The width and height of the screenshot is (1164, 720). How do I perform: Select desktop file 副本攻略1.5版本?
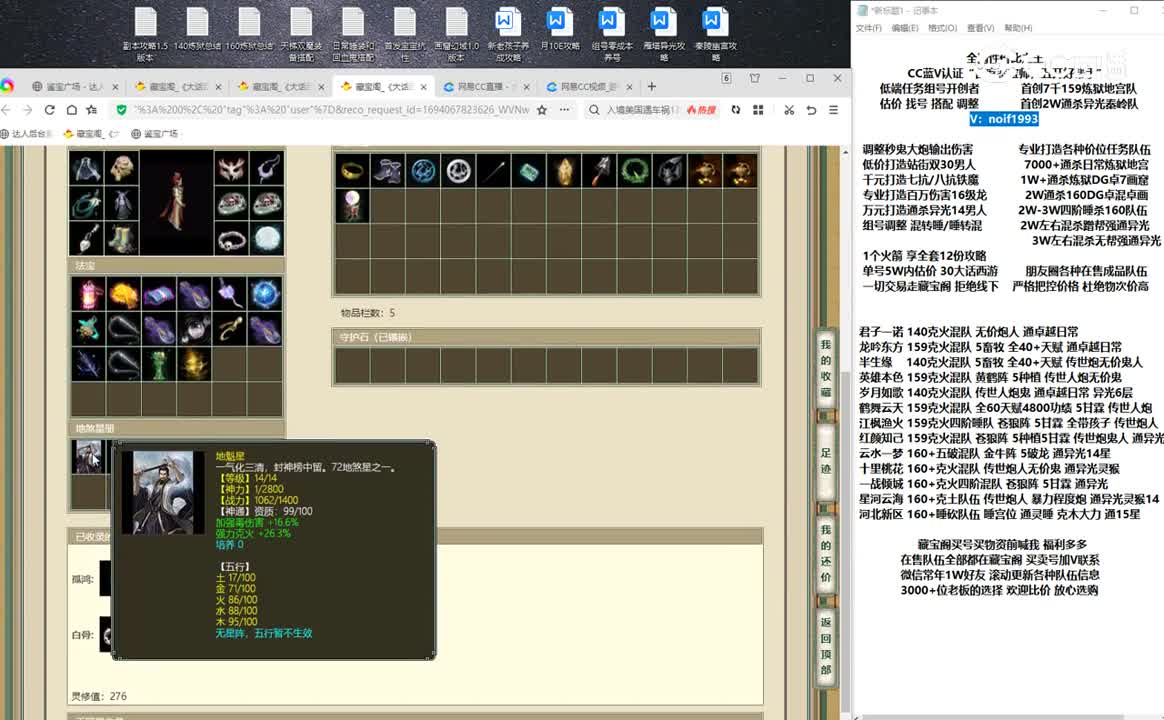[x=146, y=34]
